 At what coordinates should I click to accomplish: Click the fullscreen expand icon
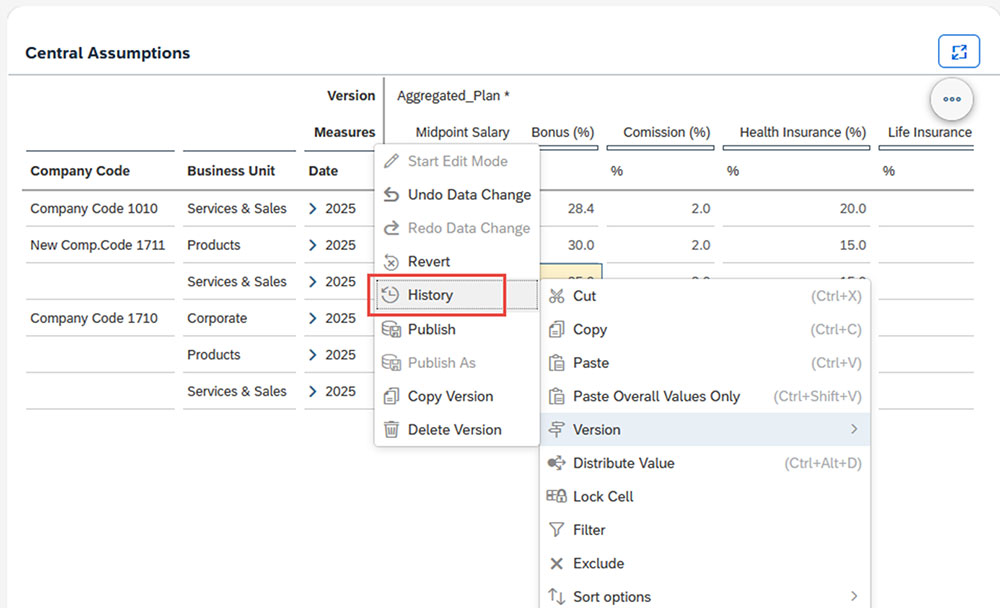958,52
